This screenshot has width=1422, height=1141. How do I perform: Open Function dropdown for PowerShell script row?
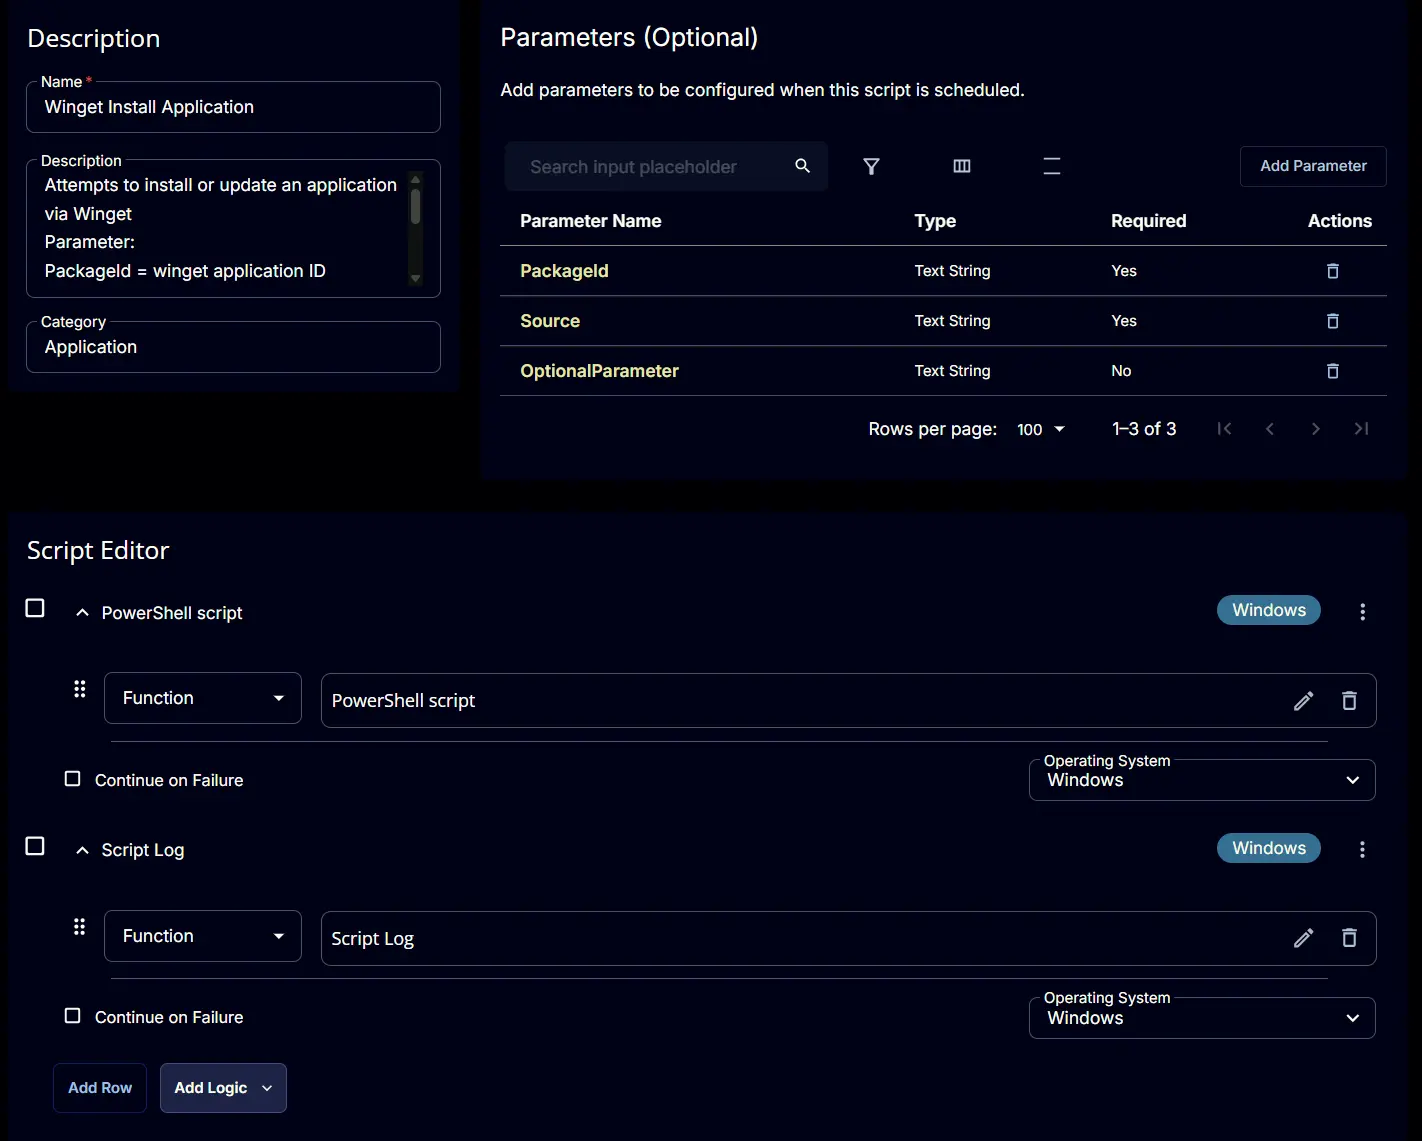[203, 698]
